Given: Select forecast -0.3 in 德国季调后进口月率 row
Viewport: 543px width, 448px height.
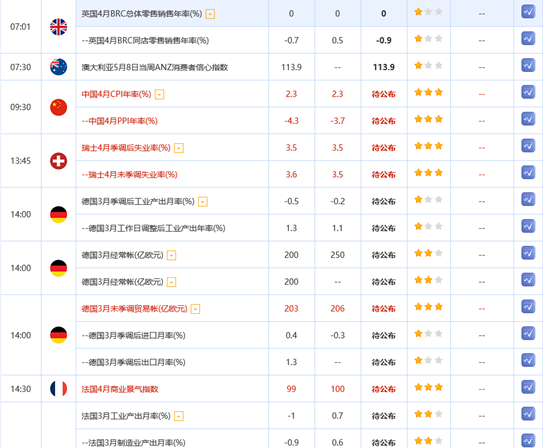Looking at the screenshot, I should (338, 335).
